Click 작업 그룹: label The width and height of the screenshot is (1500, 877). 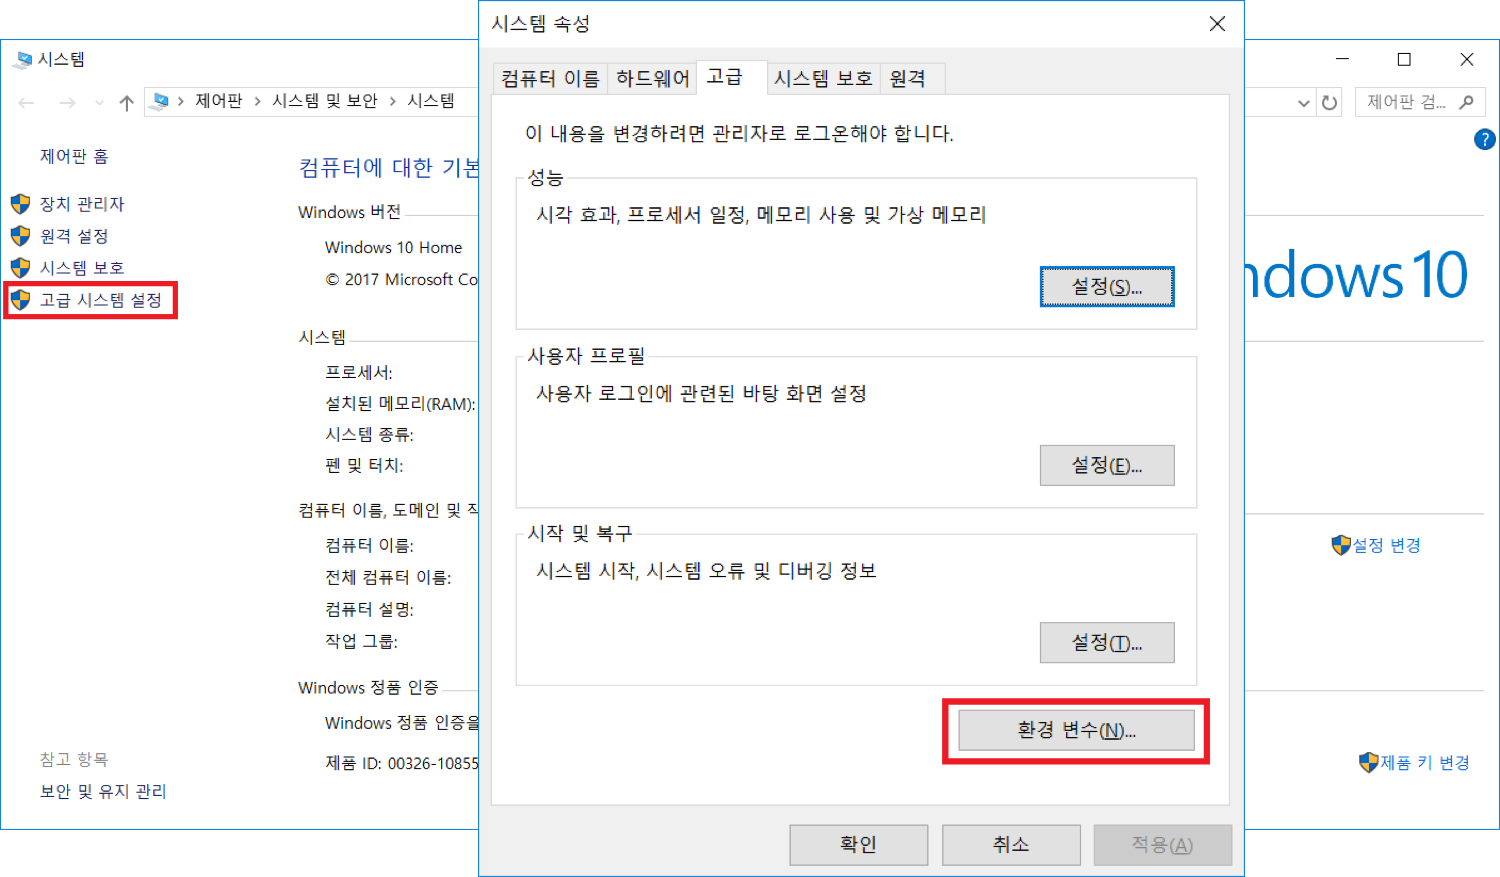point(361,641)
